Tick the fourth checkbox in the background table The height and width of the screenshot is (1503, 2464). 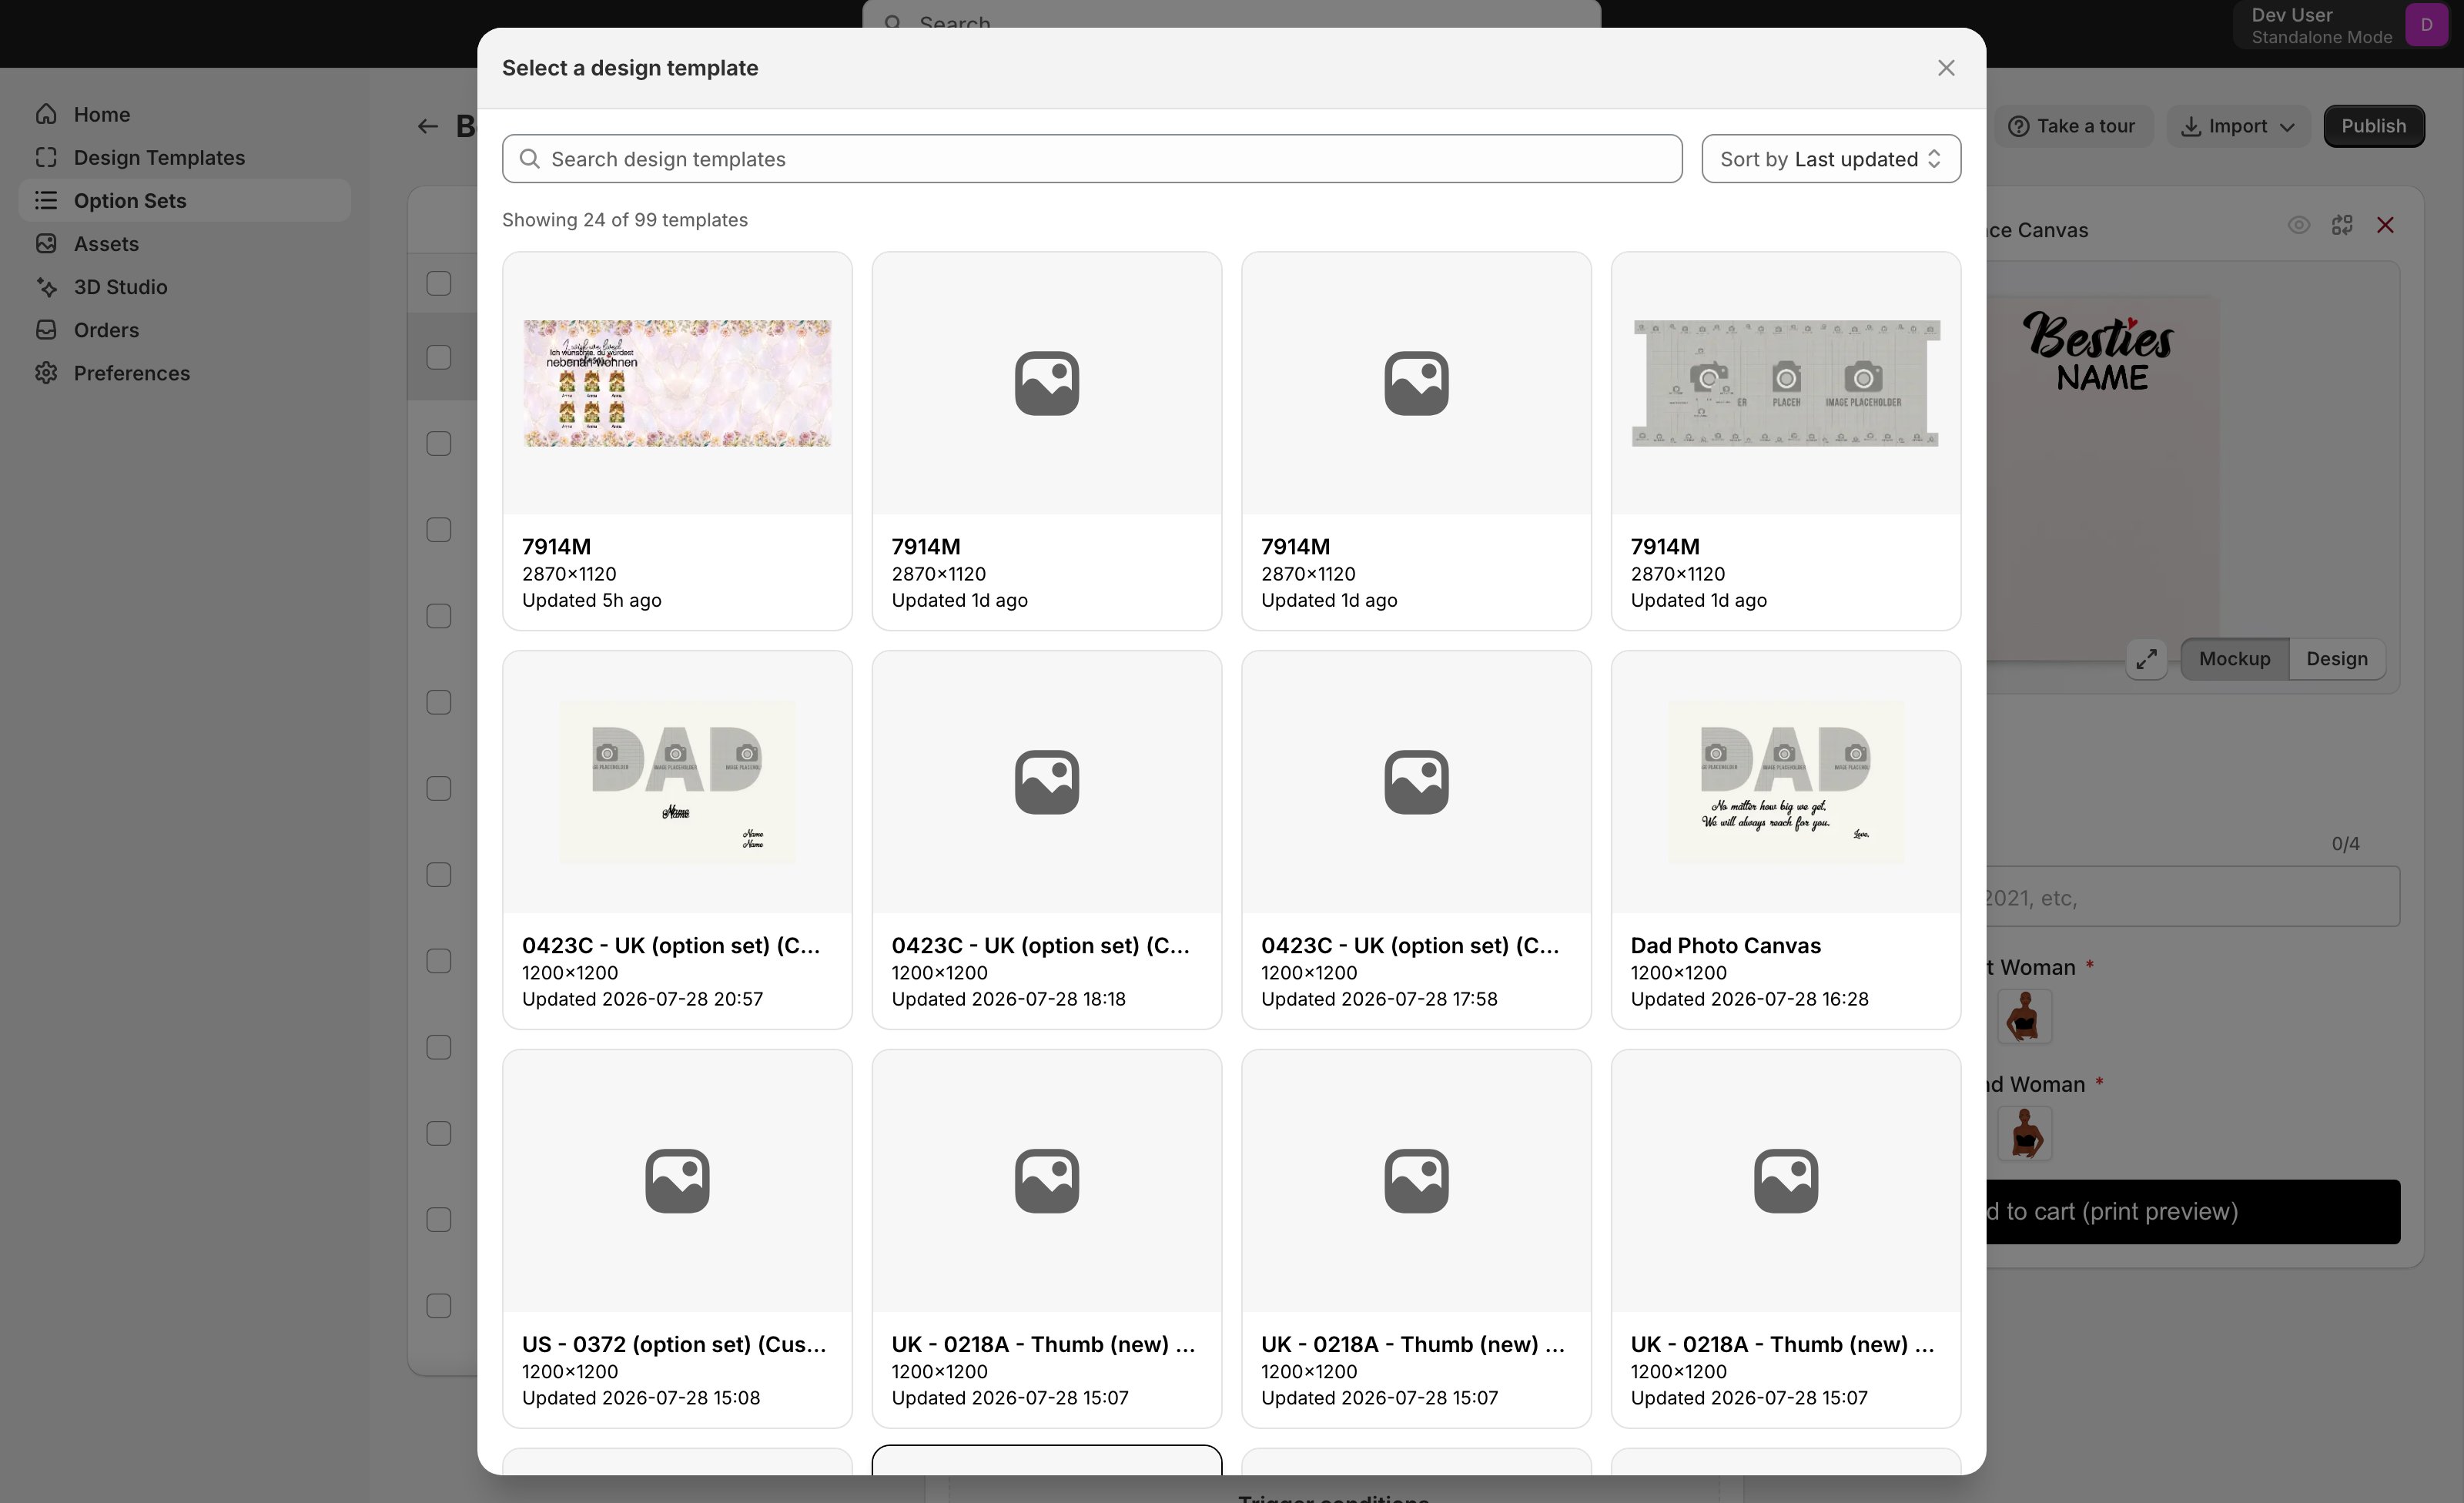(x=439, y=529)
